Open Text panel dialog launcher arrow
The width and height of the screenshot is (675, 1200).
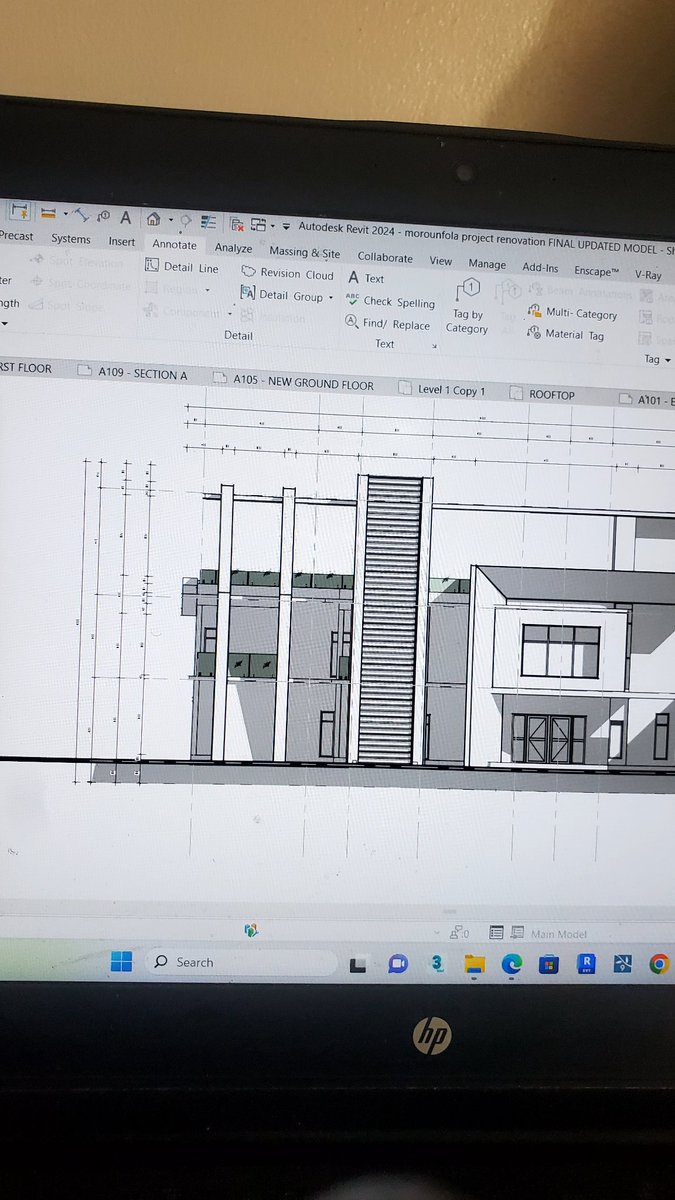point(434,346)
